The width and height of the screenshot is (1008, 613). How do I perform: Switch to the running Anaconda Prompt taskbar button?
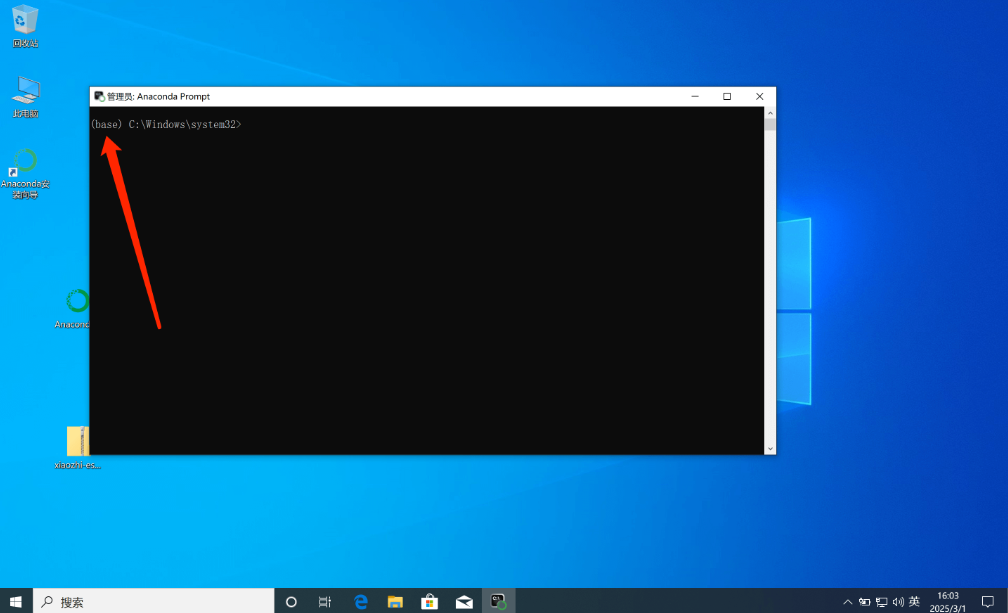click(497, 601)
